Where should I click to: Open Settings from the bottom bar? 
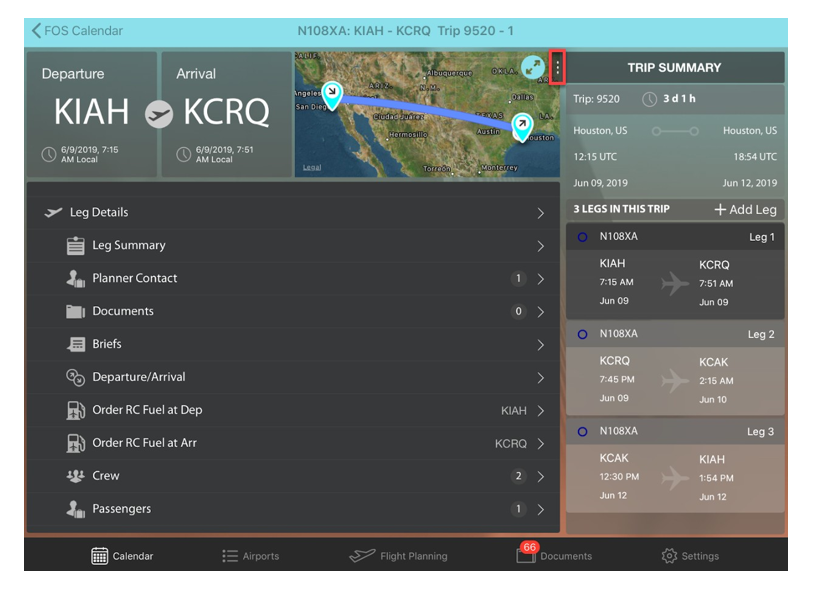(x=690, y=556)
